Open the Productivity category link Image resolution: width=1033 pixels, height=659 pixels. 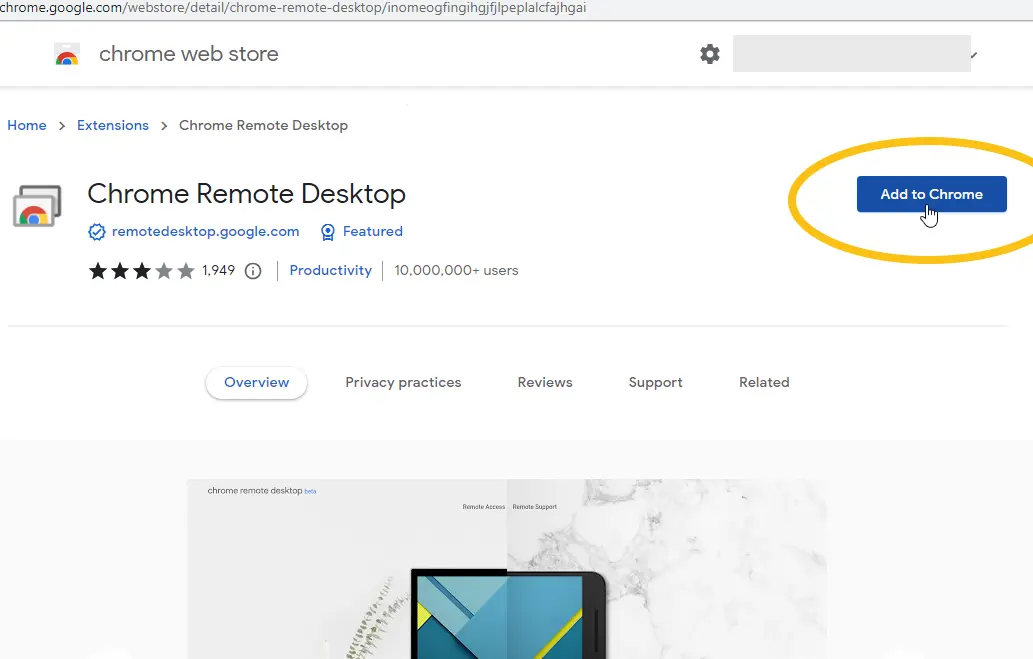(x=331, y=271)
